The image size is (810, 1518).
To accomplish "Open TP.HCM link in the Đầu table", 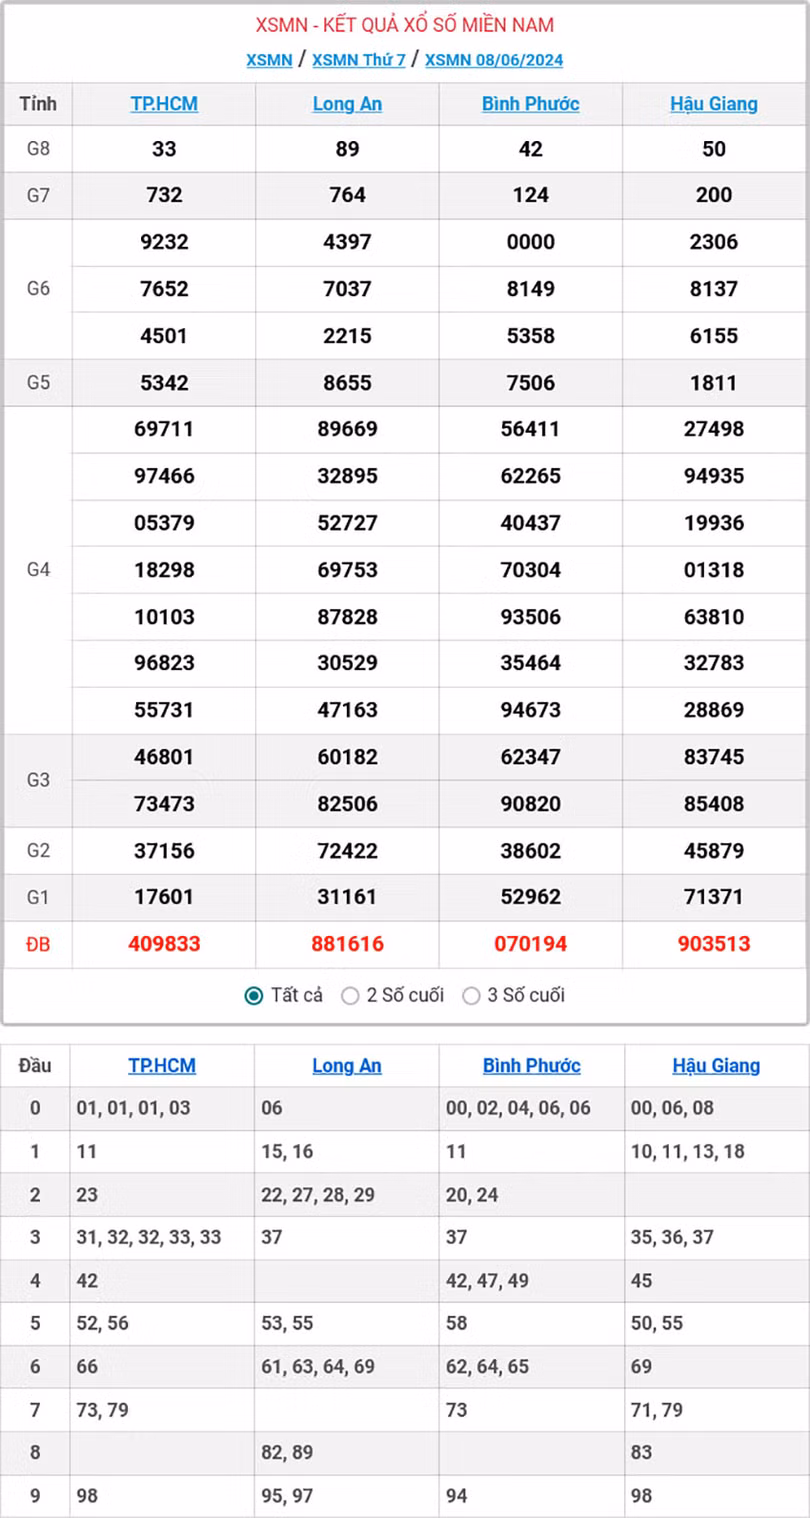I will 161,1065.
